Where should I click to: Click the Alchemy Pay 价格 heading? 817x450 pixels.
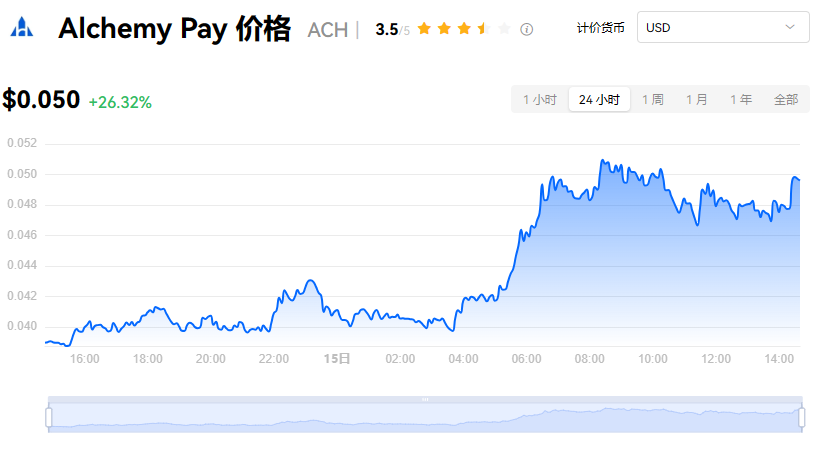pyautogui.click(x=175, y=28)
